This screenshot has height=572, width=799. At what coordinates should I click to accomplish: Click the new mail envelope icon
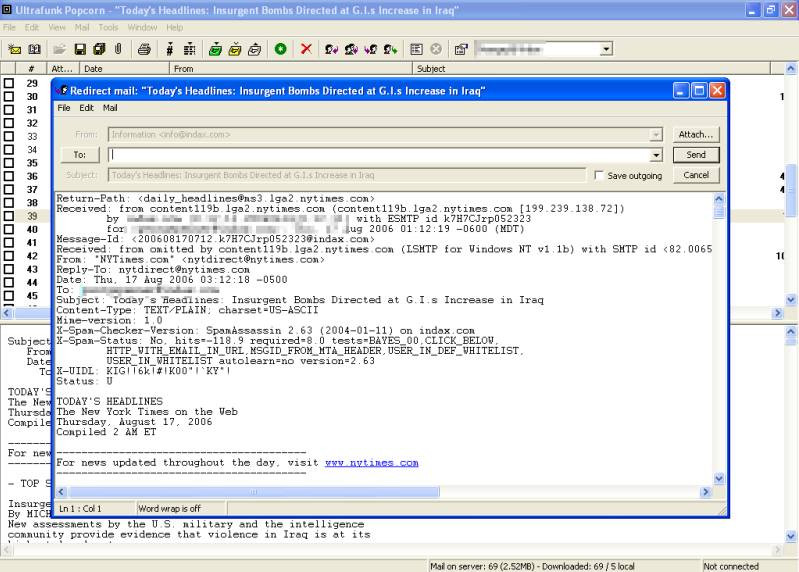[14, 49]
